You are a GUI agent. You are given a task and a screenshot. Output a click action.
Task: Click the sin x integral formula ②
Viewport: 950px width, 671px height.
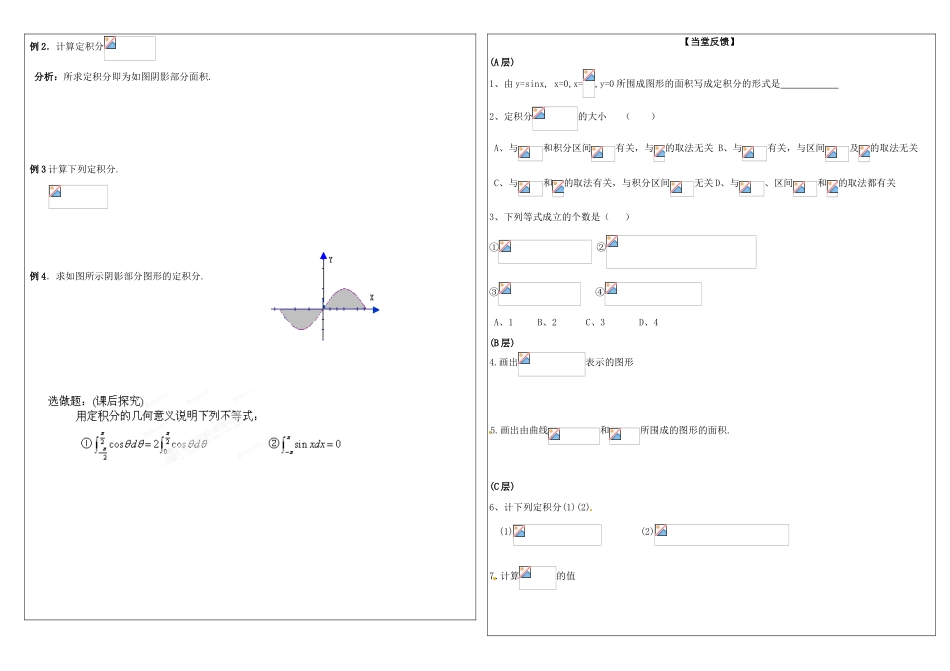click(x=305, y=443)
